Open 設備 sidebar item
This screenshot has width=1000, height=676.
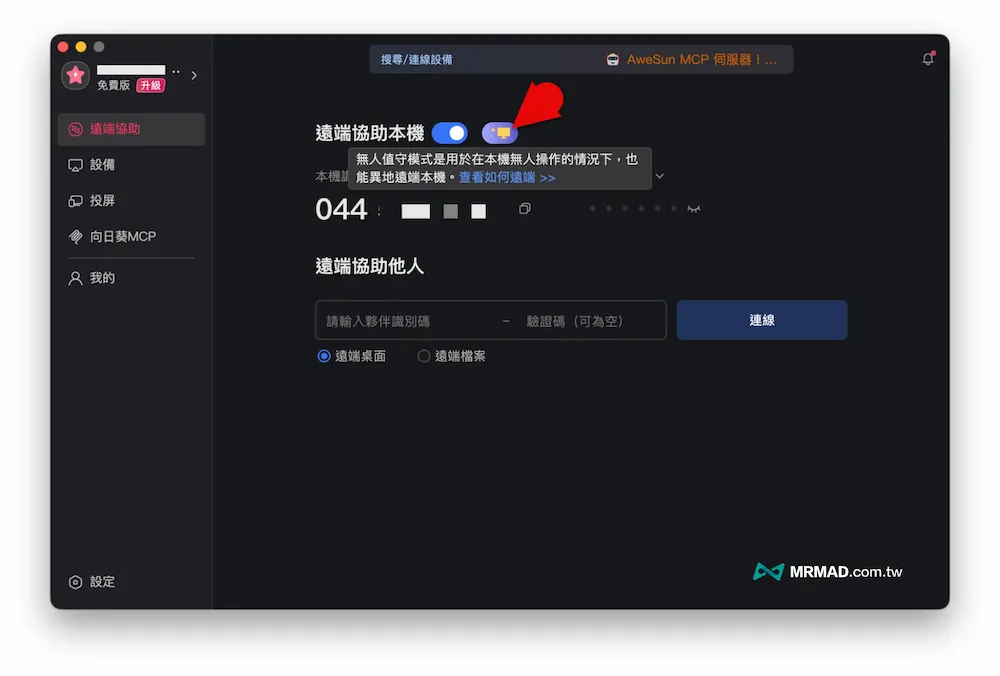[131, 165]
